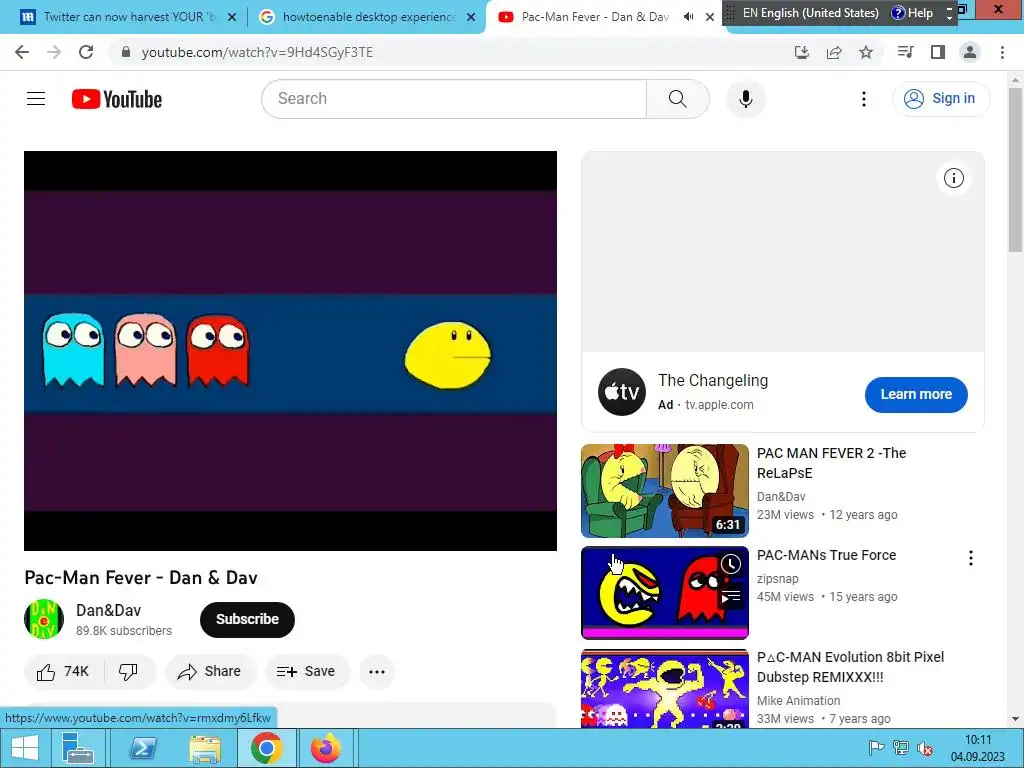1024x768 pixels.
Task: Open PAC MAN FEVER 2 -The ReLaPsE title
Action: point(831,462)
